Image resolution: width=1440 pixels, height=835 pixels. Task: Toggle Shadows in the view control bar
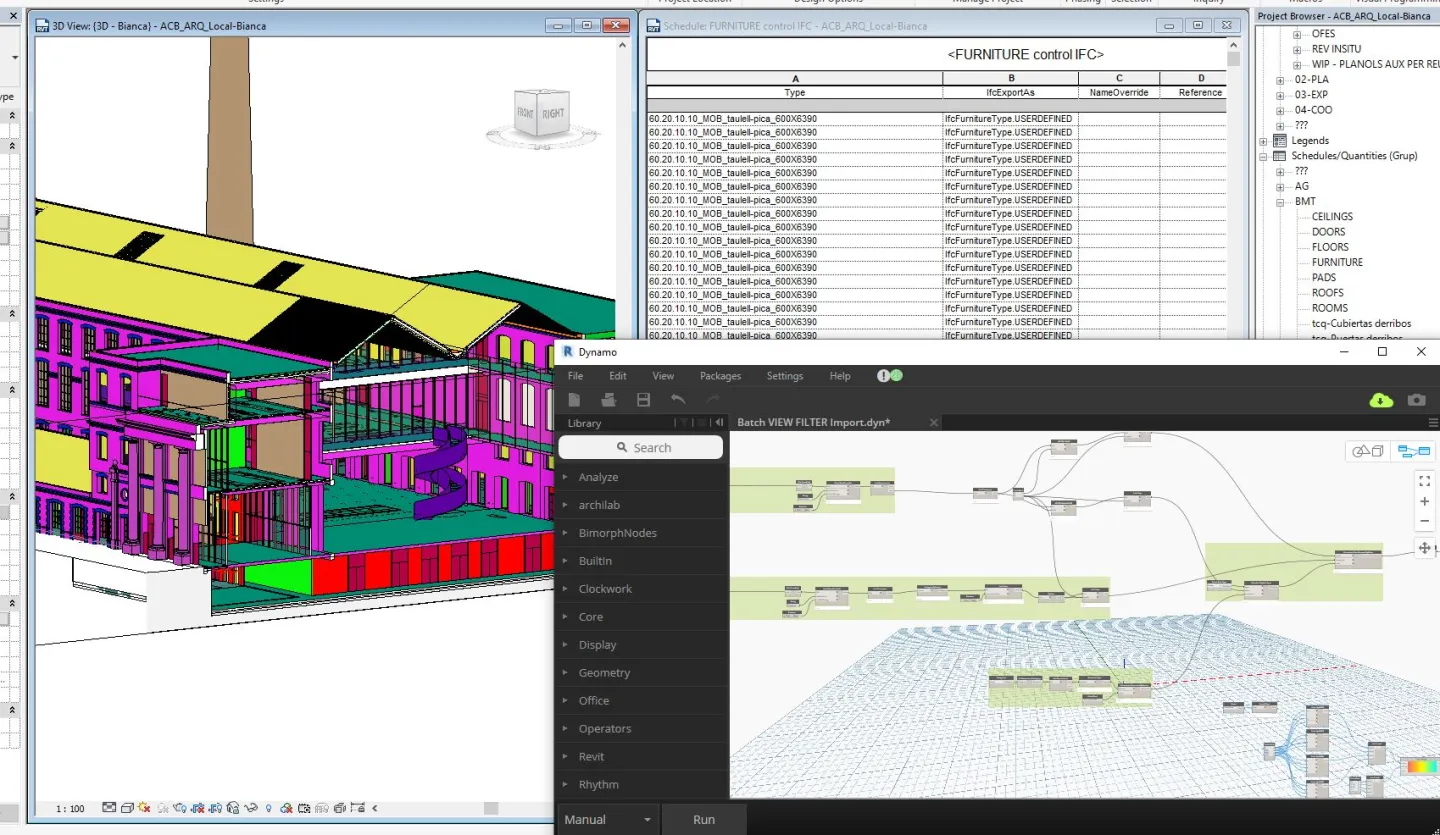(163, 808)
